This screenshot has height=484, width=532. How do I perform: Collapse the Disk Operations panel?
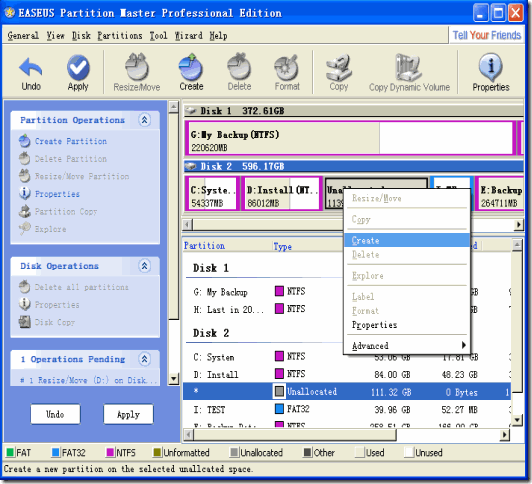click(145, 266)
